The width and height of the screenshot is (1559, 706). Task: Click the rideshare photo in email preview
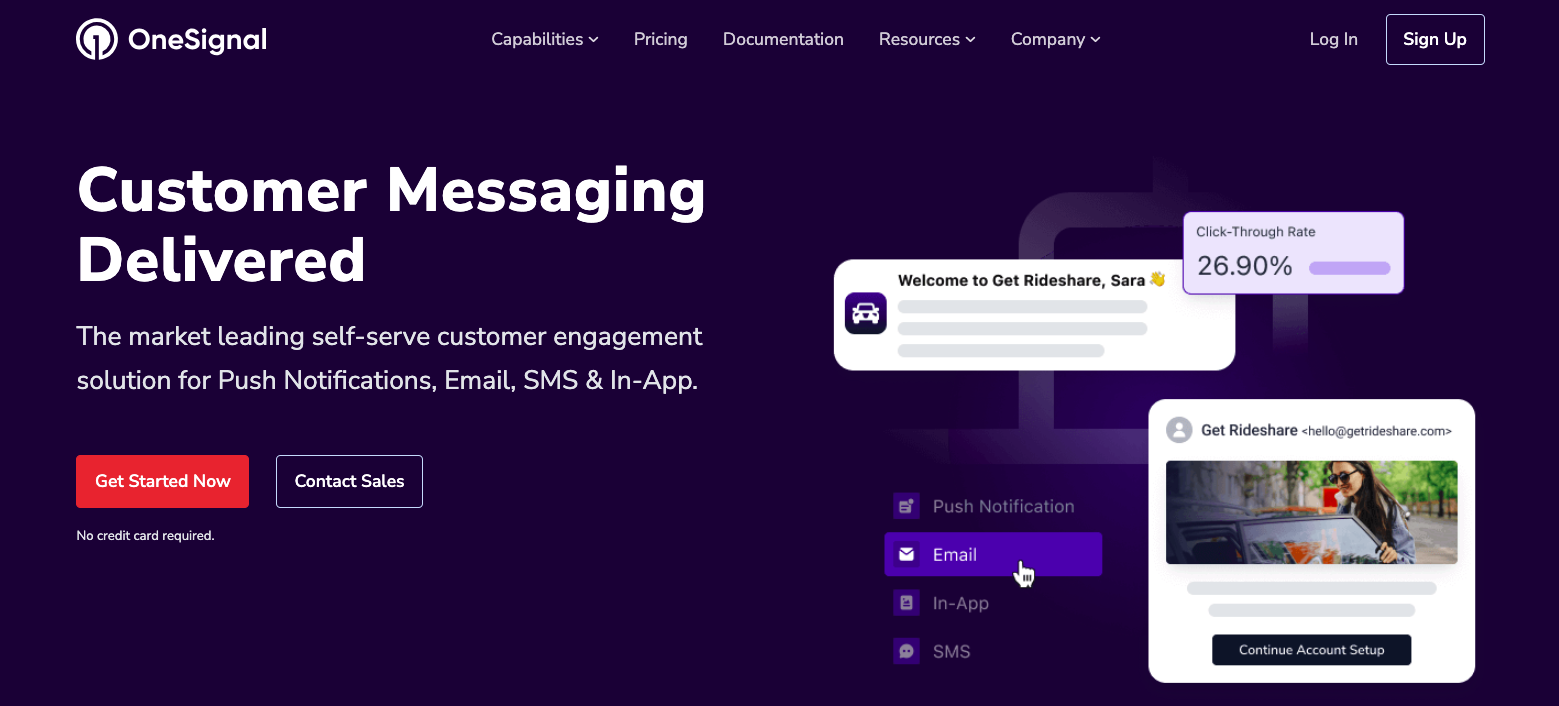coord(1311,512)
